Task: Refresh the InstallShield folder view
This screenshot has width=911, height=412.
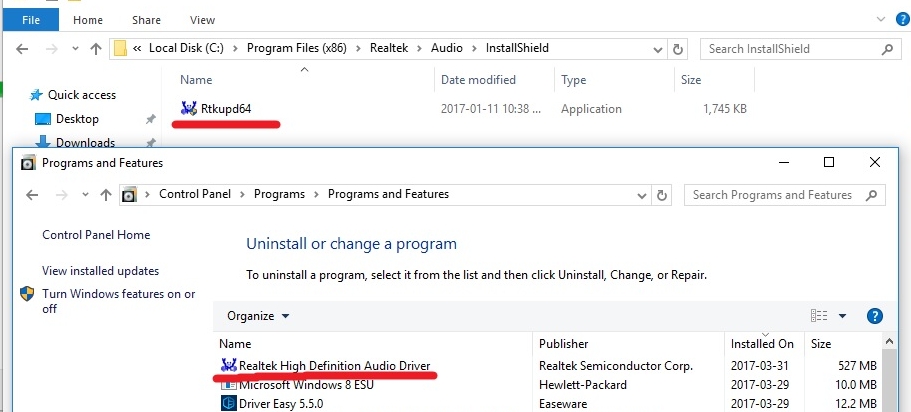Action: (677, 49)
